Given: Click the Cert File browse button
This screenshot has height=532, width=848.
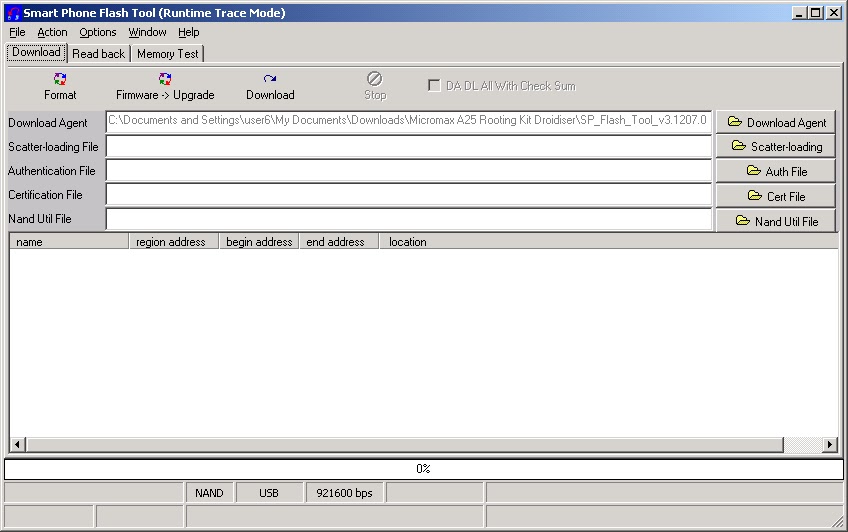Looking at the screenshot, I should click(776, 196).
